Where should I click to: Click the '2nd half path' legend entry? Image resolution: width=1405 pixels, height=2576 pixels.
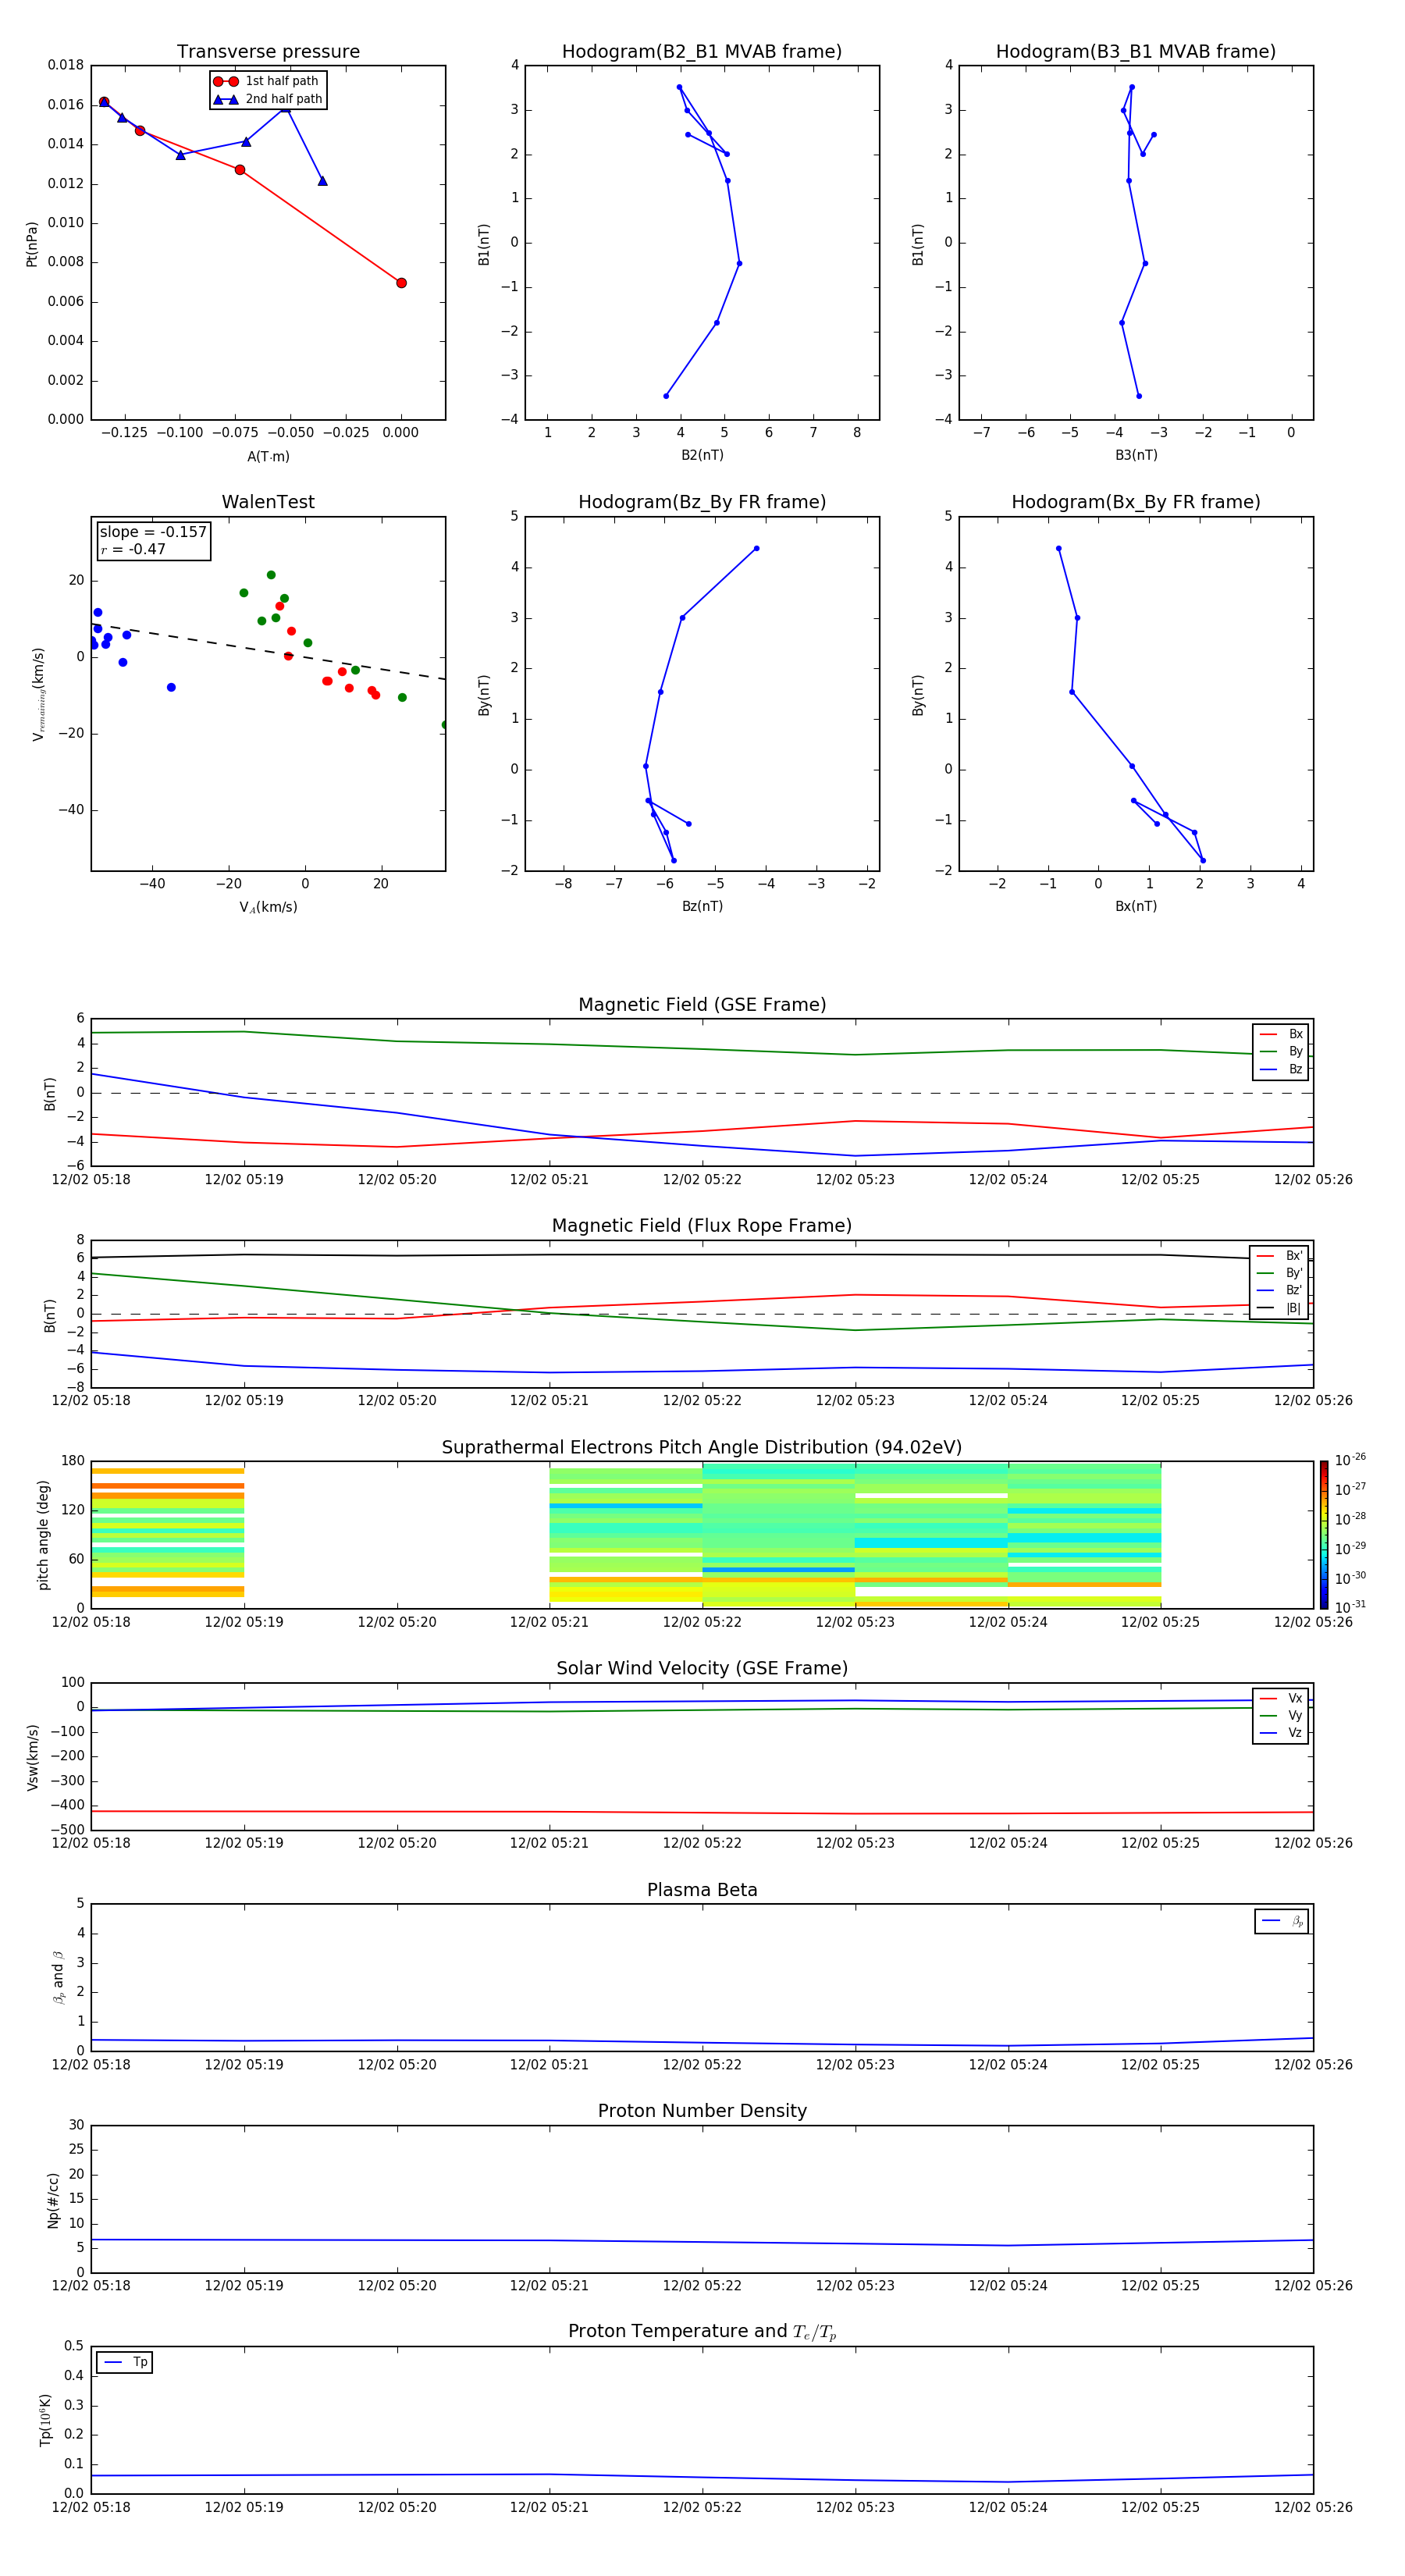267,99
